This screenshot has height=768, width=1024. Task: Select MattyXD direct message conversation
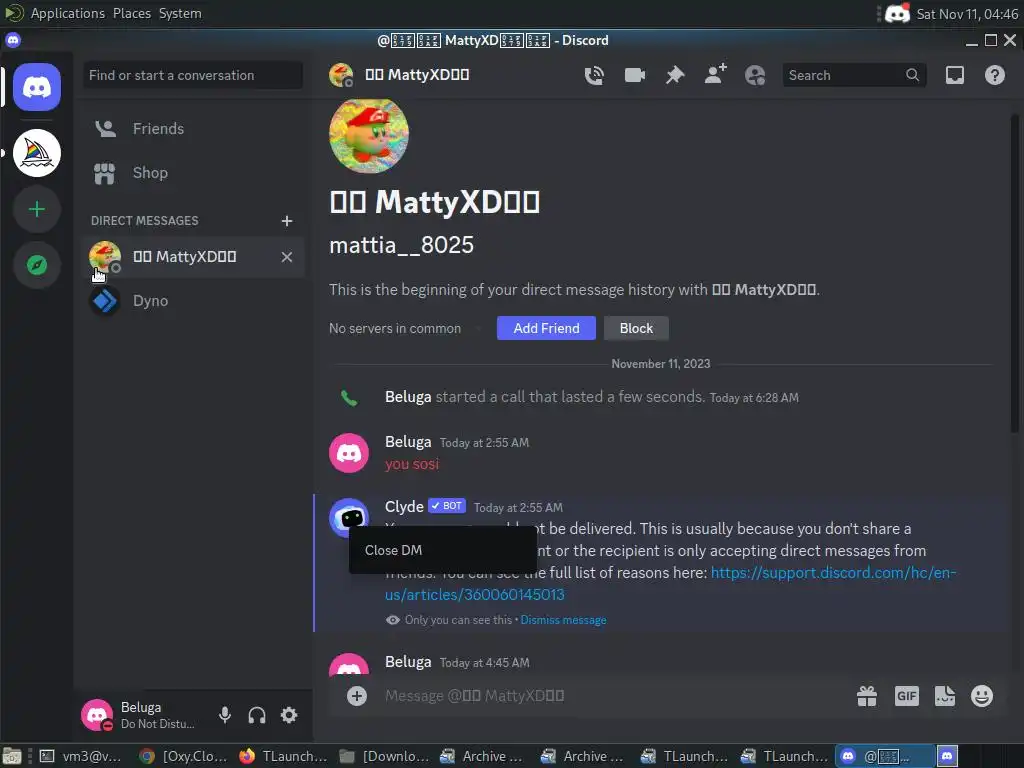point(193,257)
